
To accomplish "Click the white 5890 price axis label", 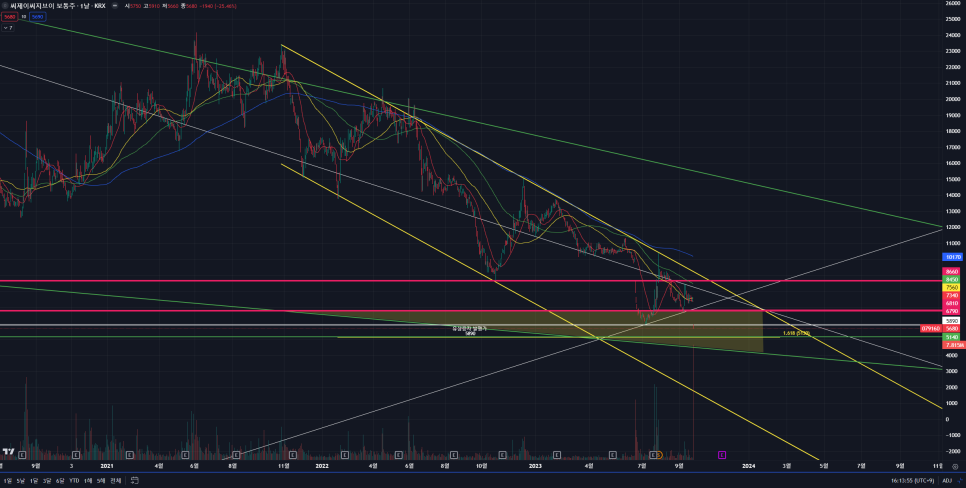I will point(952,320).
